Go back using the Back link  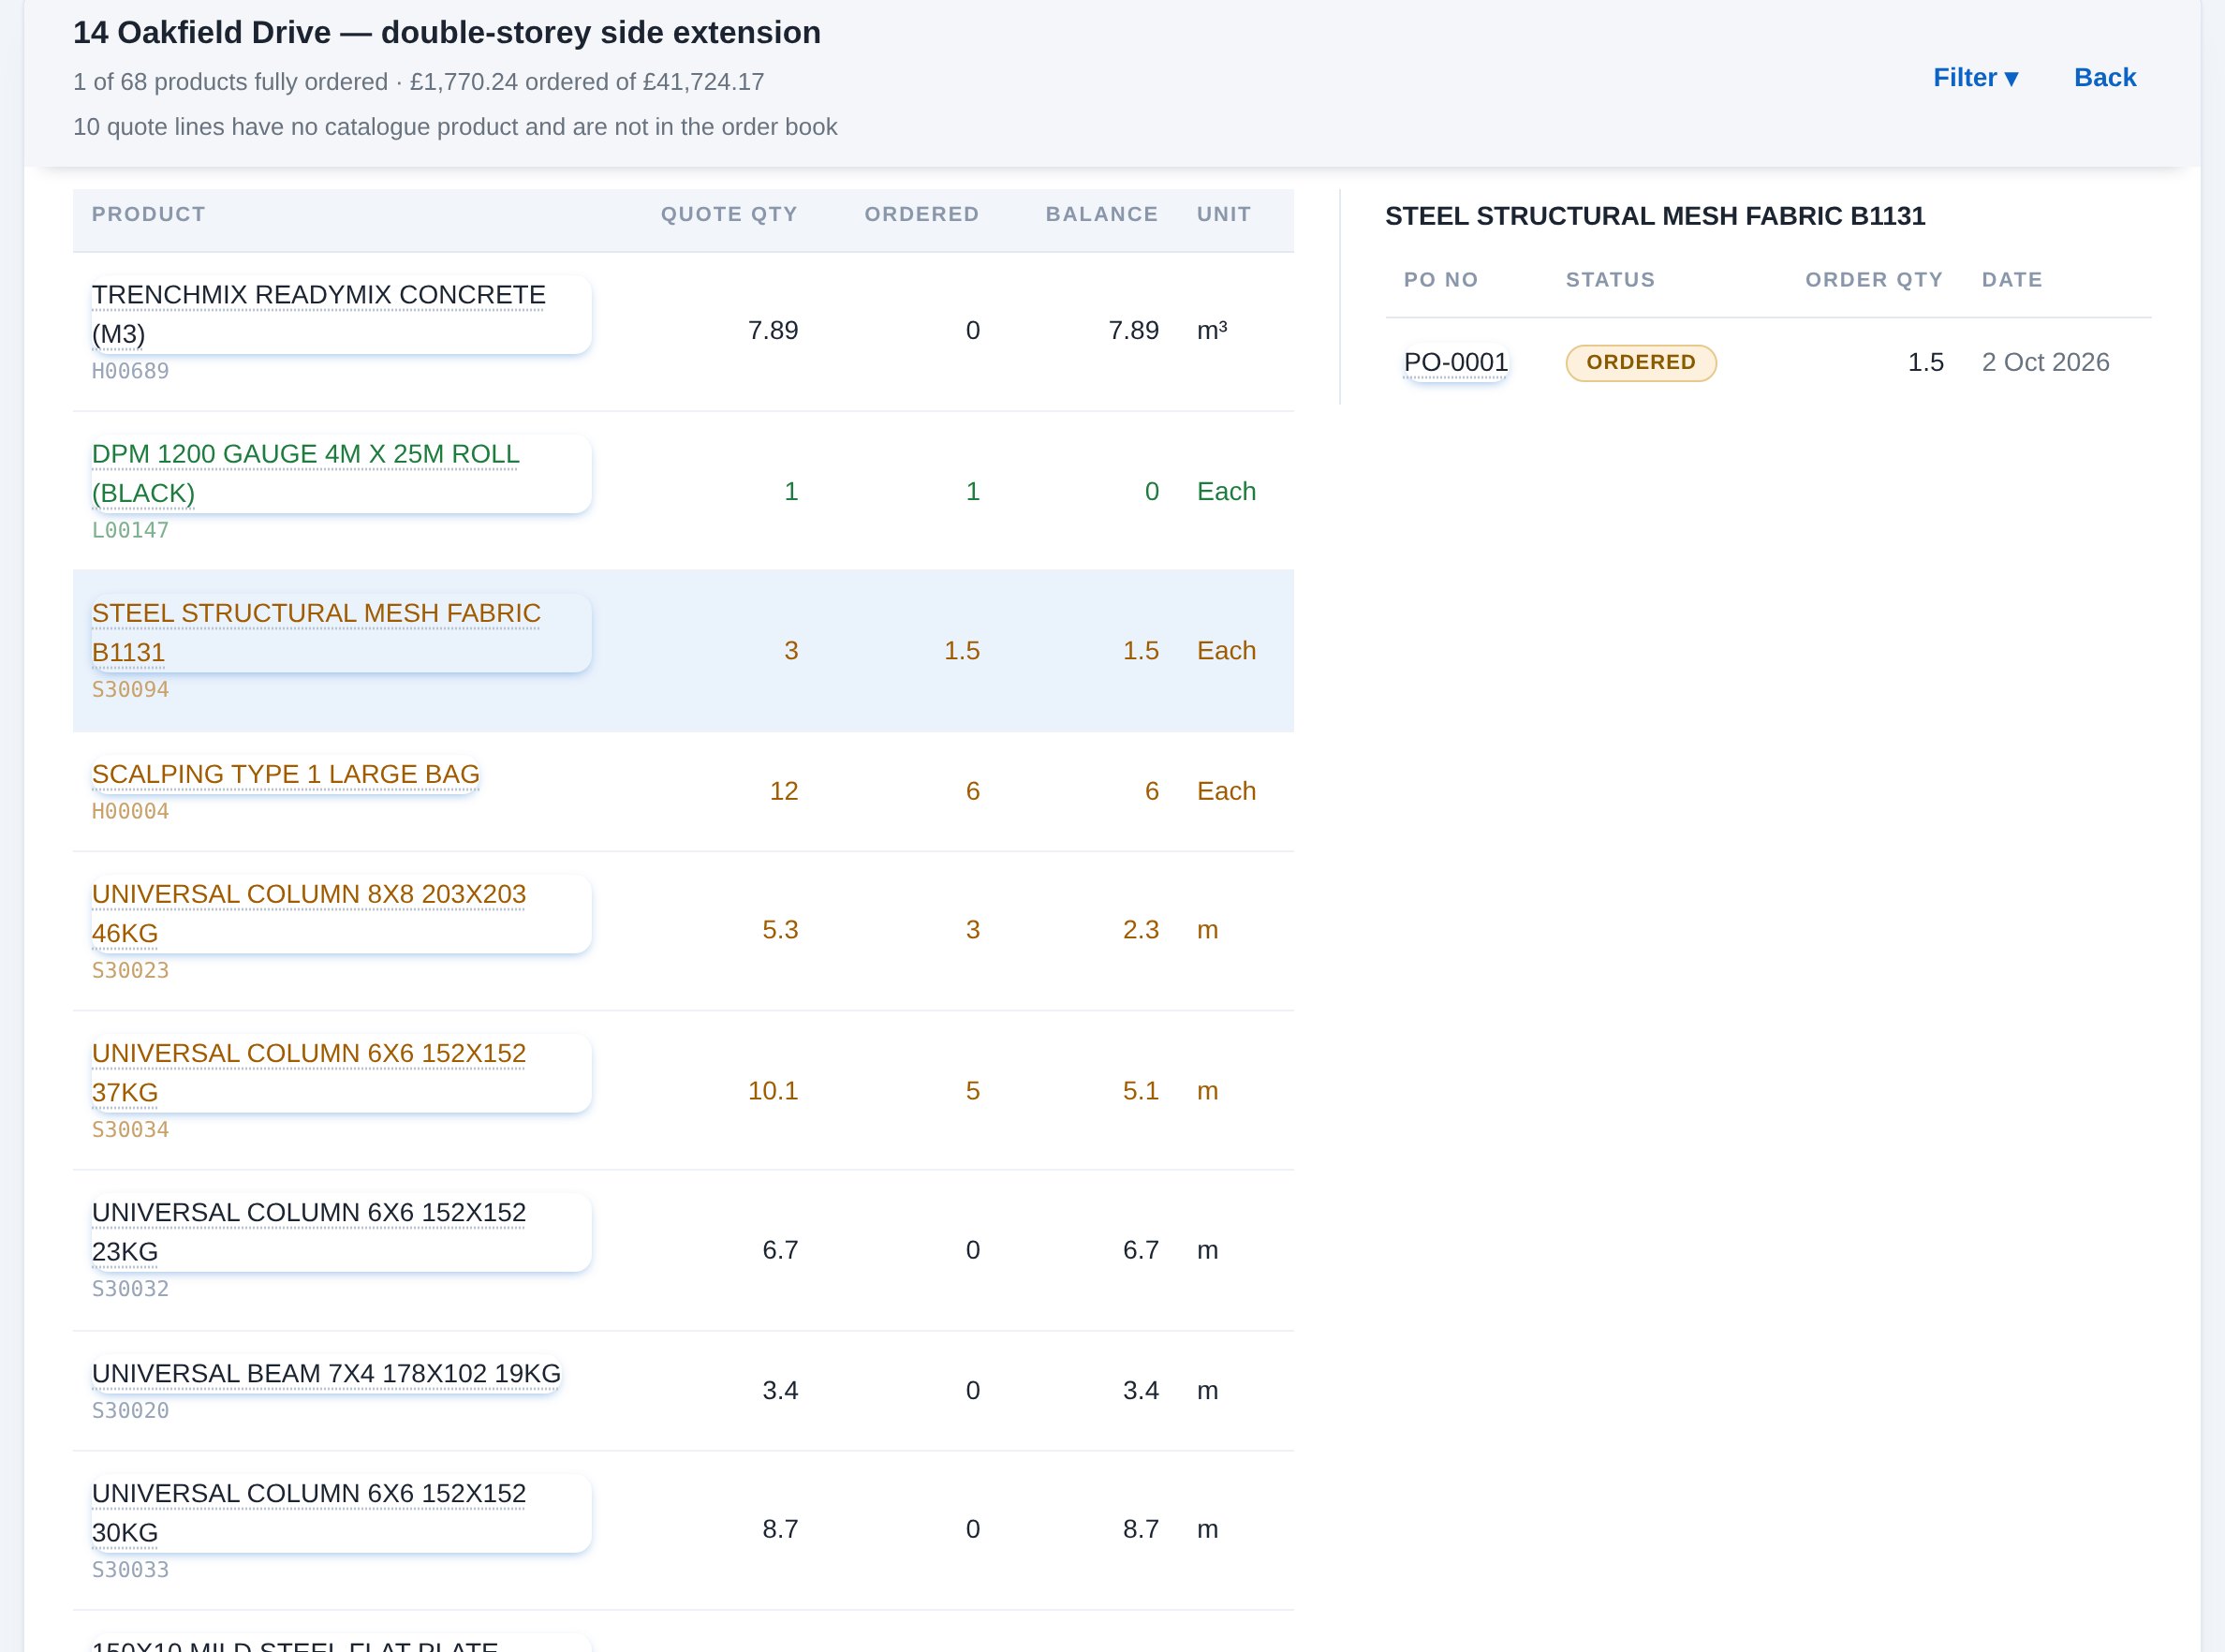2104,78
